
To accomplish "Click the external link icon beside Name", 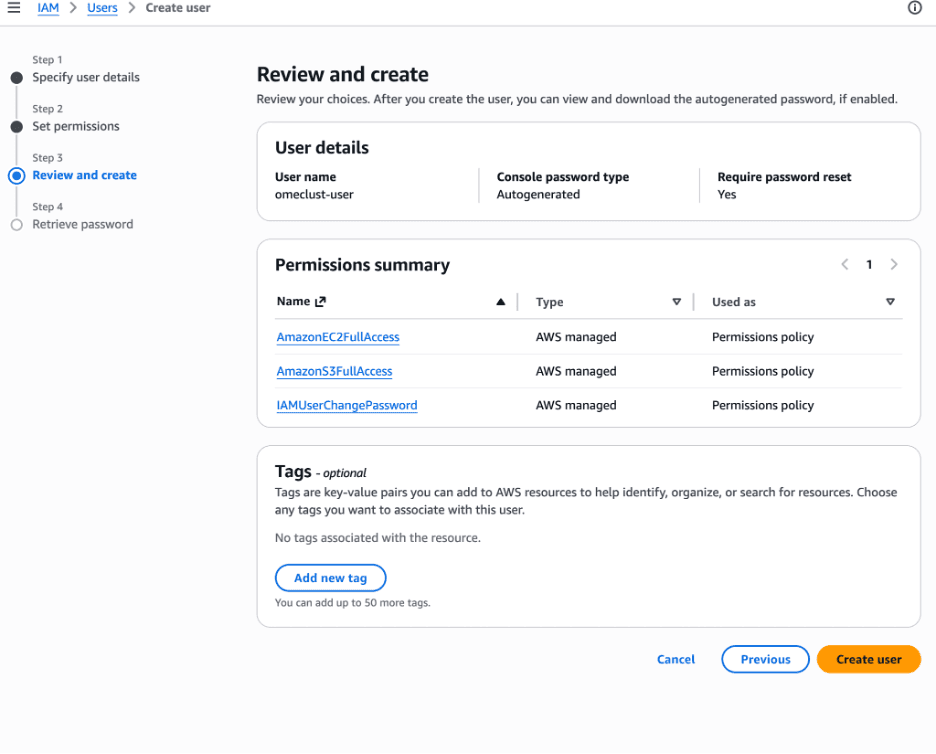I will point(321,302).
